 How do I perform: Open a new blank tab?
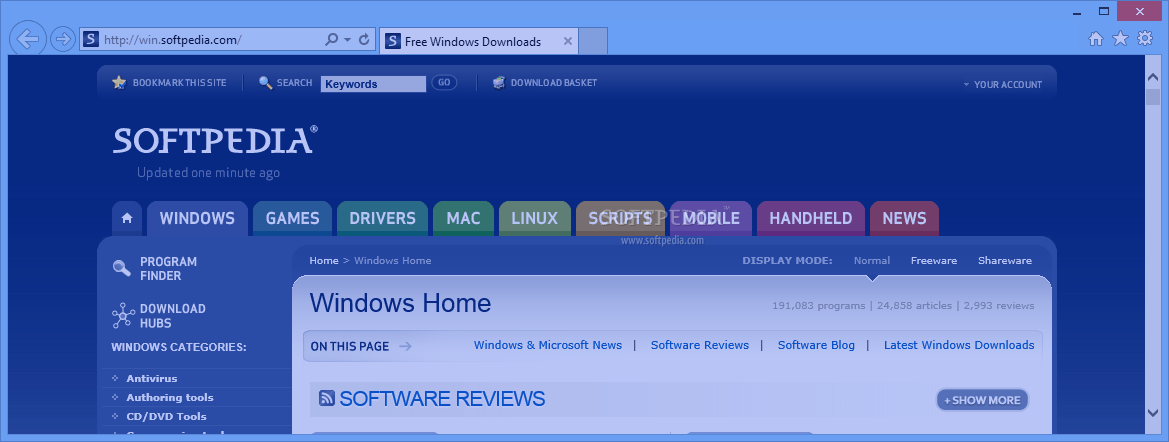coord(593,42)
